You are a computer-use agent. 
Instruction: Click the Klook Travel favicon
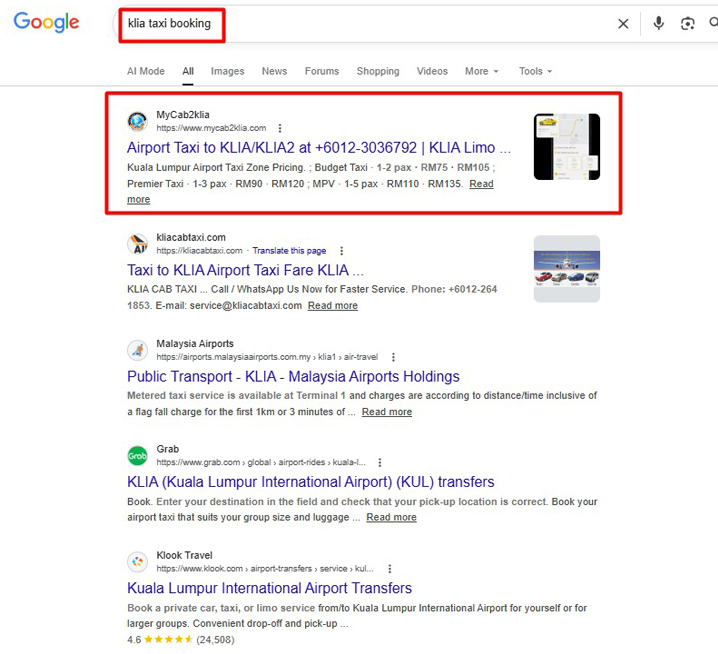137,562
